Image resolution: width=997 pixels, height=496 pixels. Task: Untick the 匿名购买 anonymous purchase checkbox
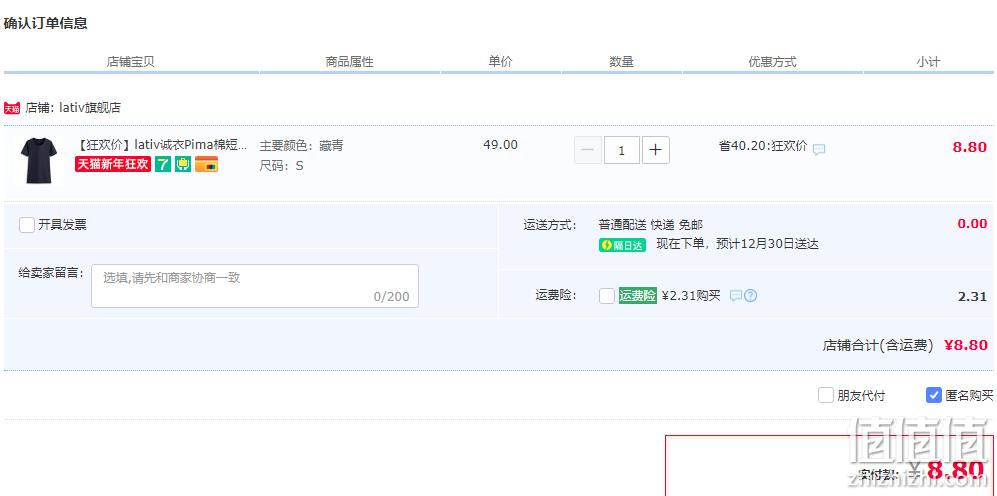pos(933,396)
